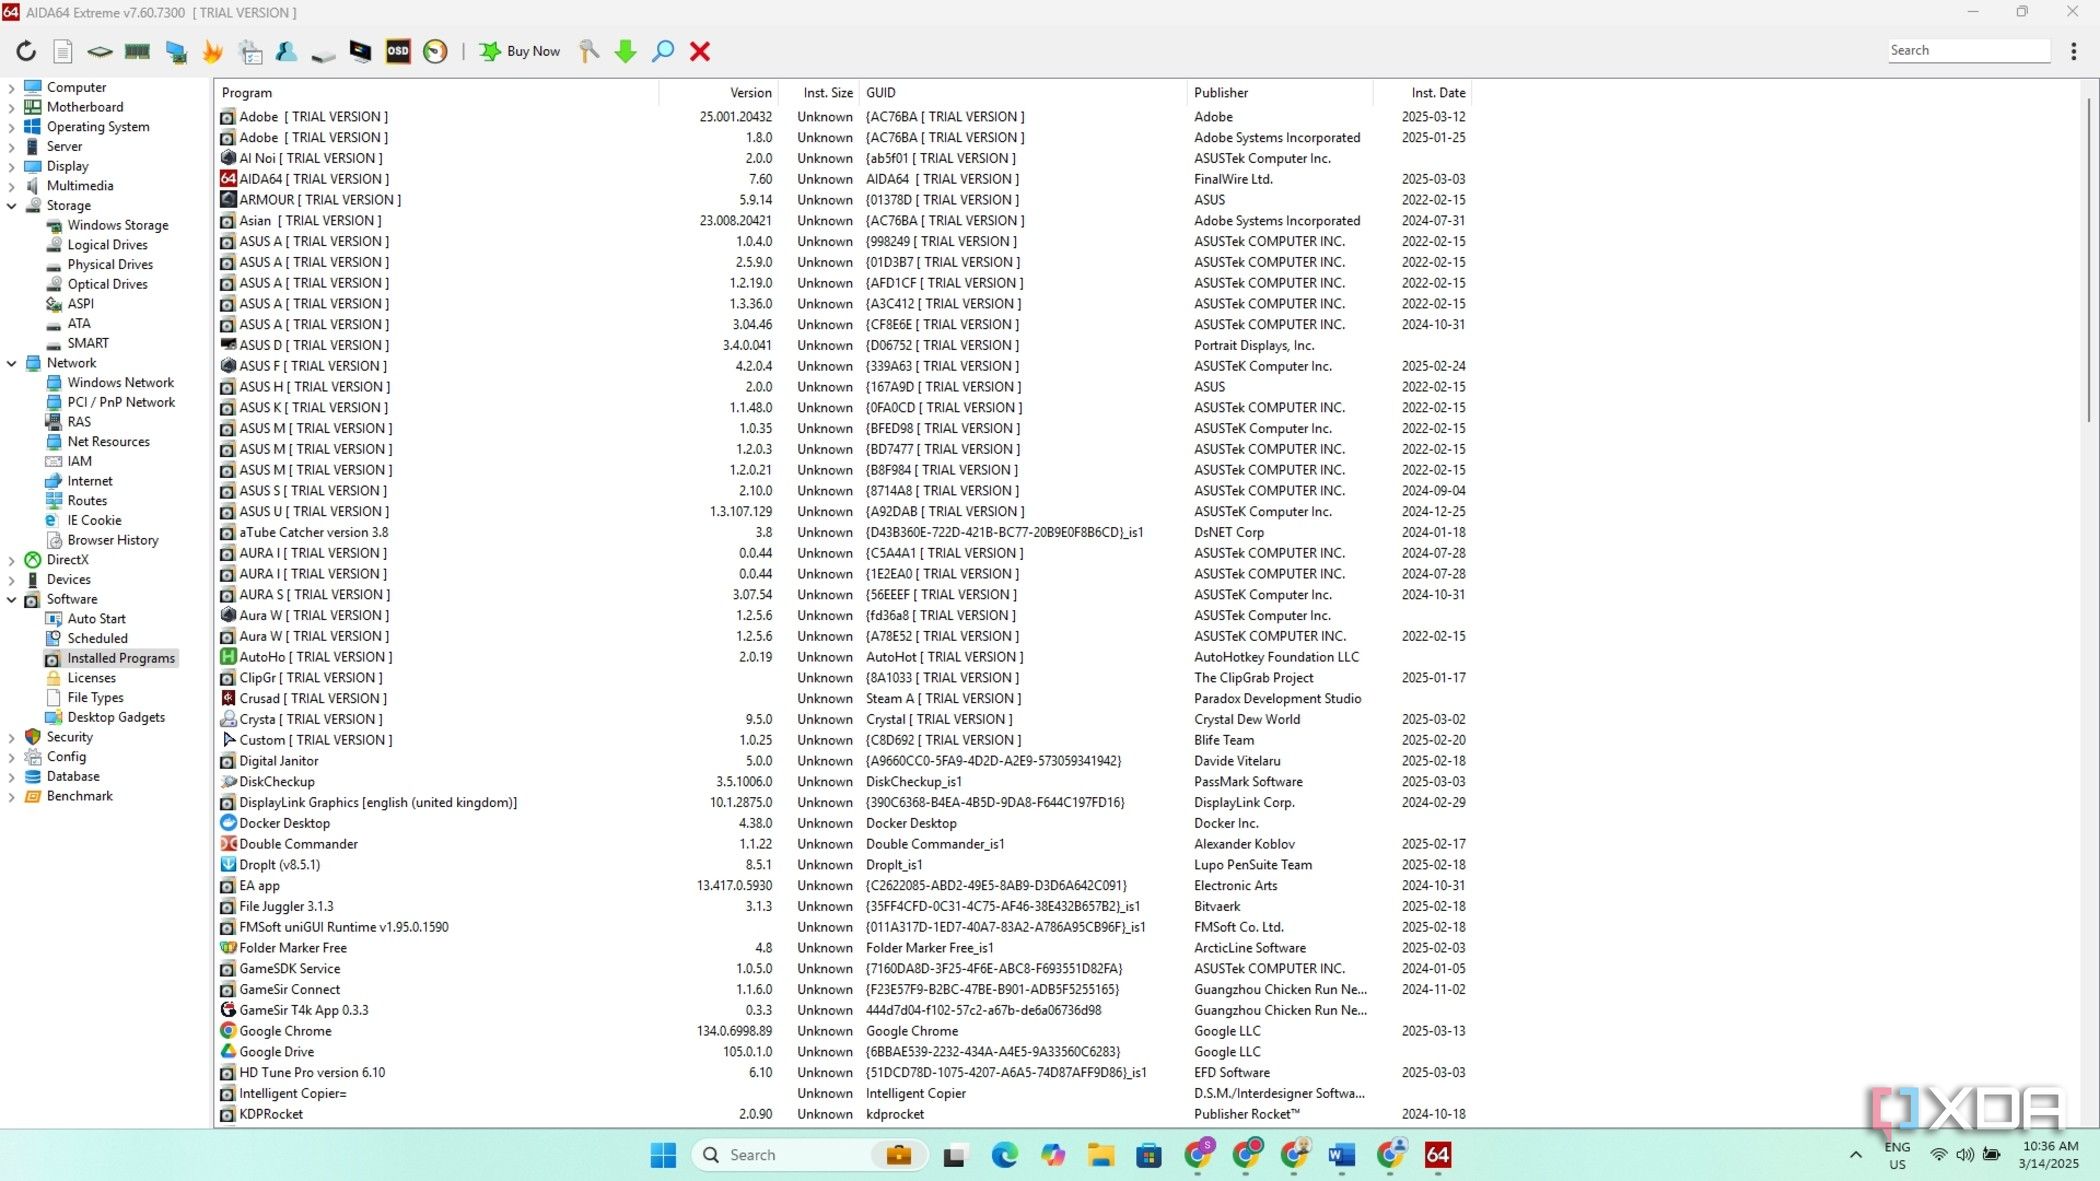Click the Refresh toolbar icon
Viewport: 2100px width, 1181px height.
(x=26, y=51)
